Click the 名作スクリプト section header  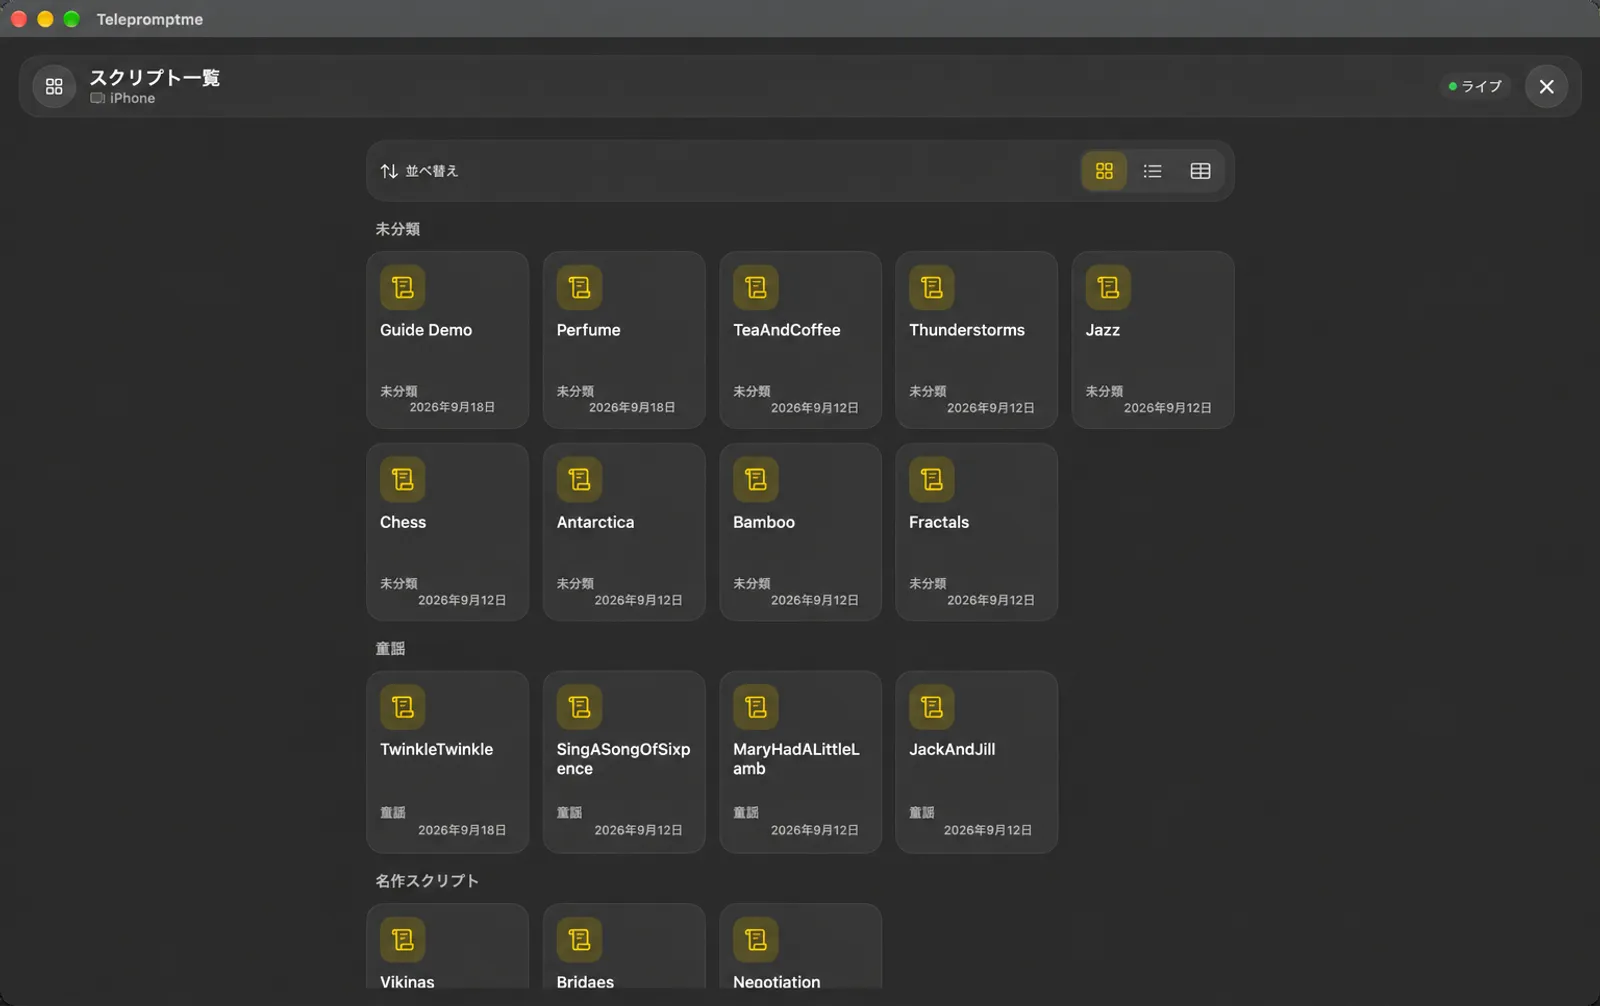coord(427,881)
